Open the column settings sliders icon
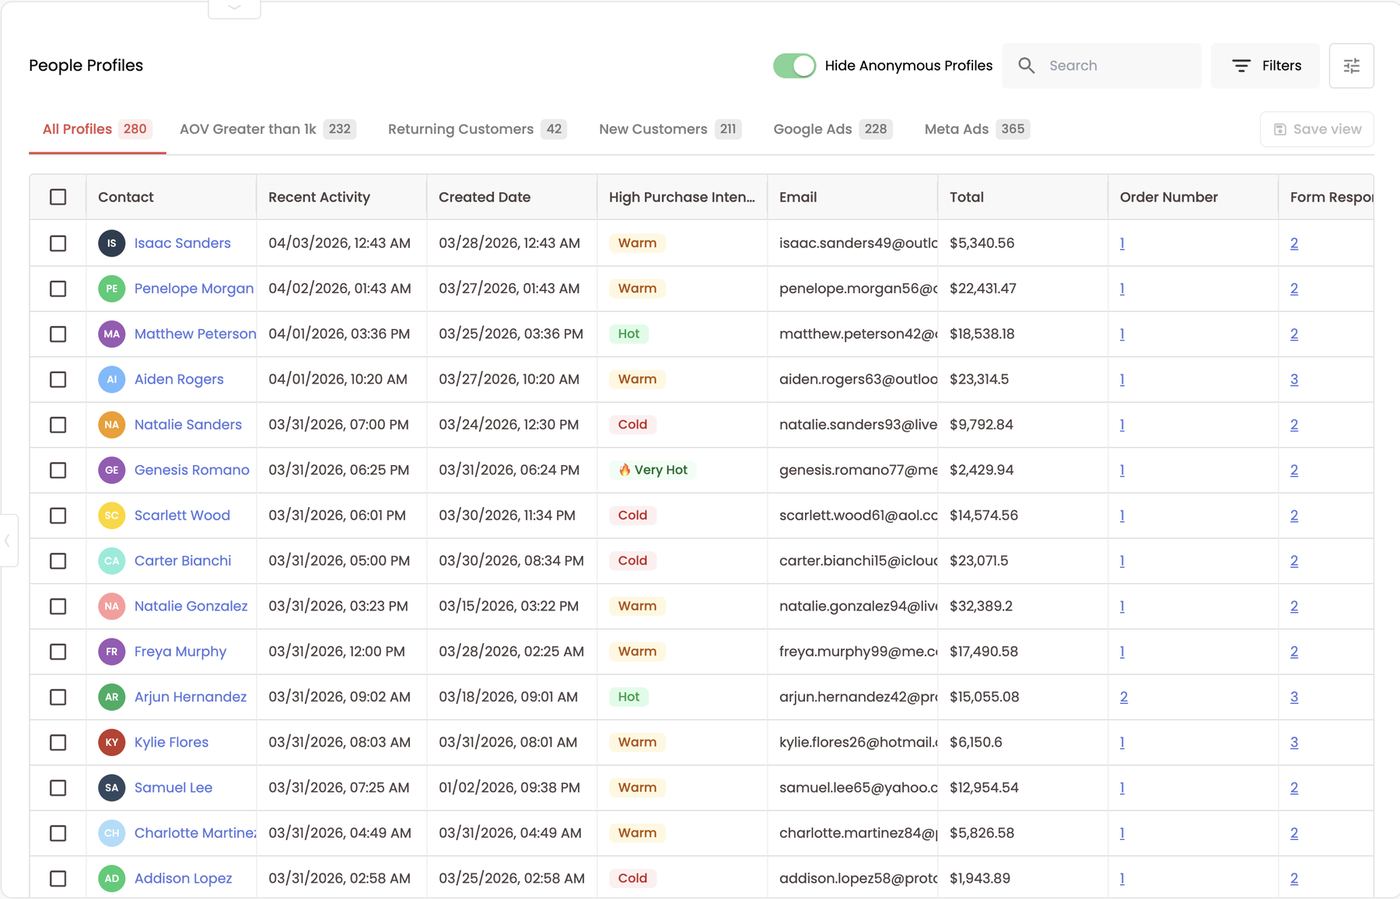Image resolution: width=1400 pixels, height=899 pixels. click(x=1351, y=65)
